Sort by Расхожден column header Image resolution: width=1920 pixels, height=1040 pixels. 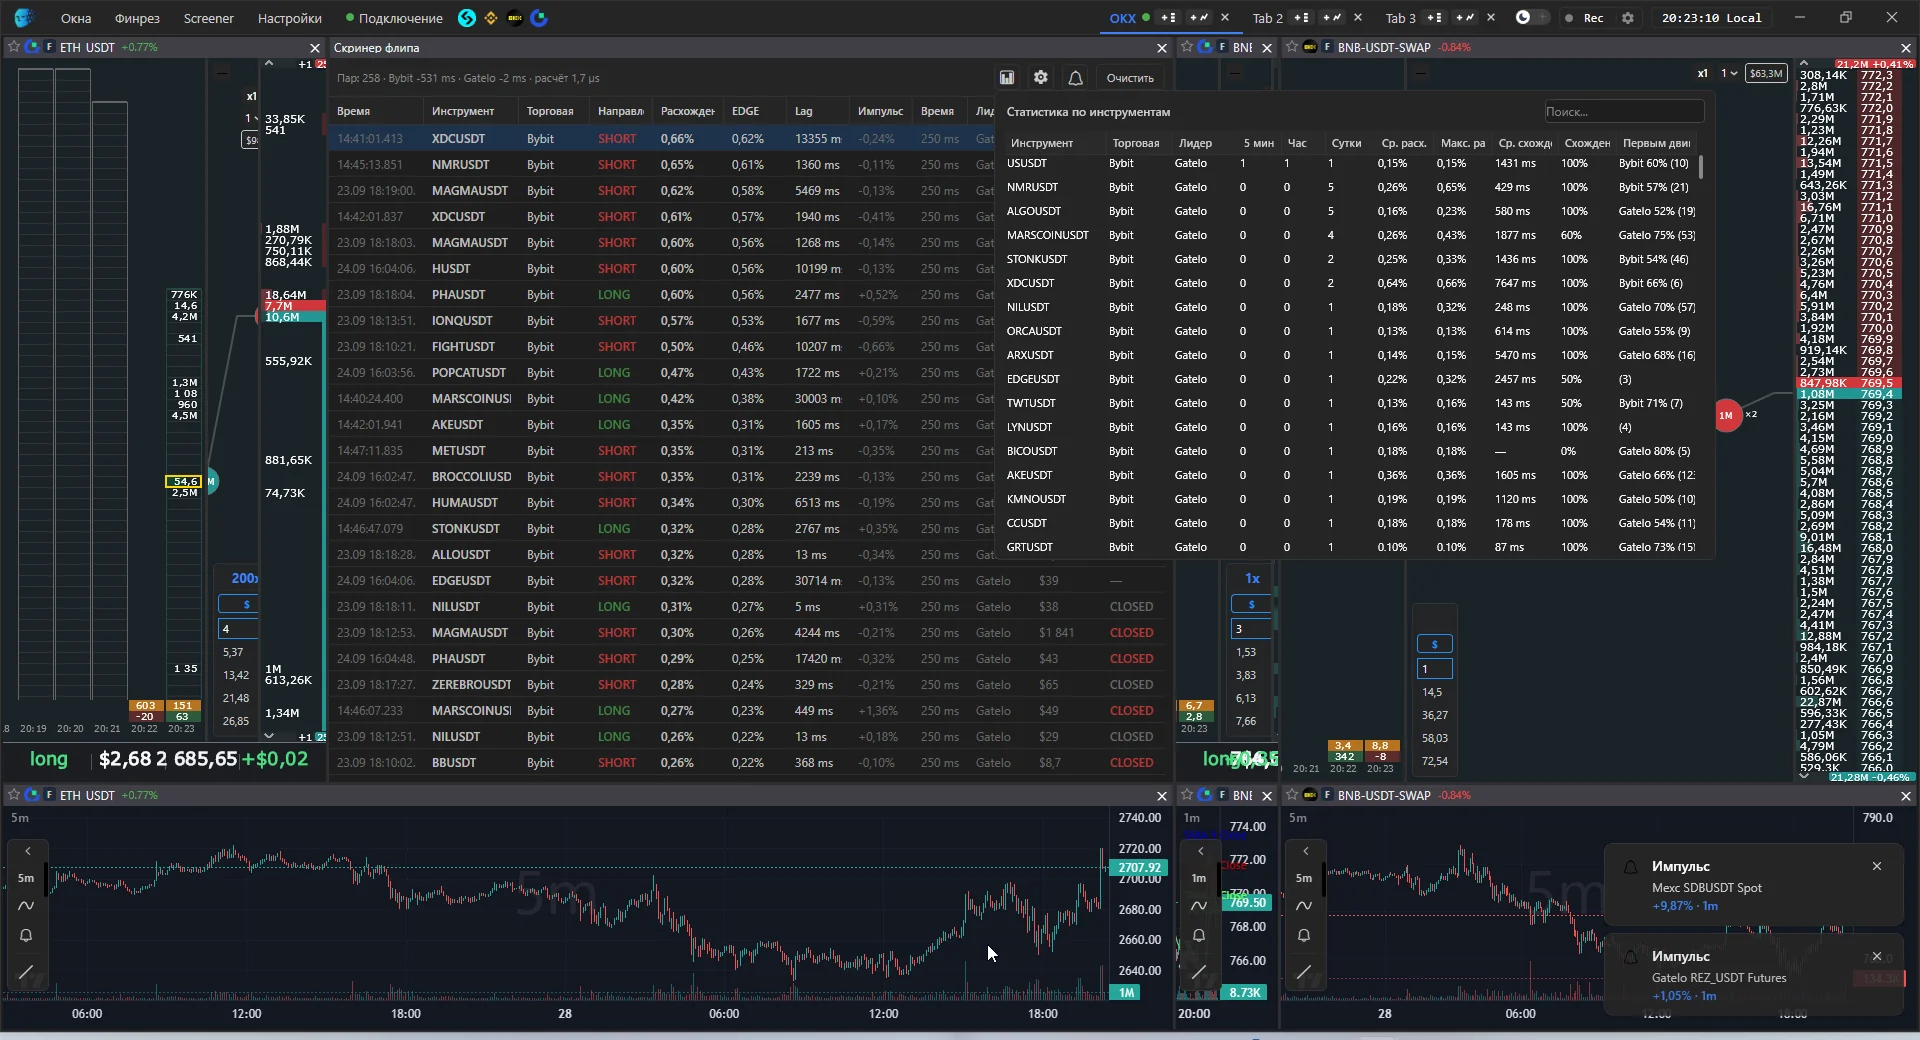click(x=688, y=111)
